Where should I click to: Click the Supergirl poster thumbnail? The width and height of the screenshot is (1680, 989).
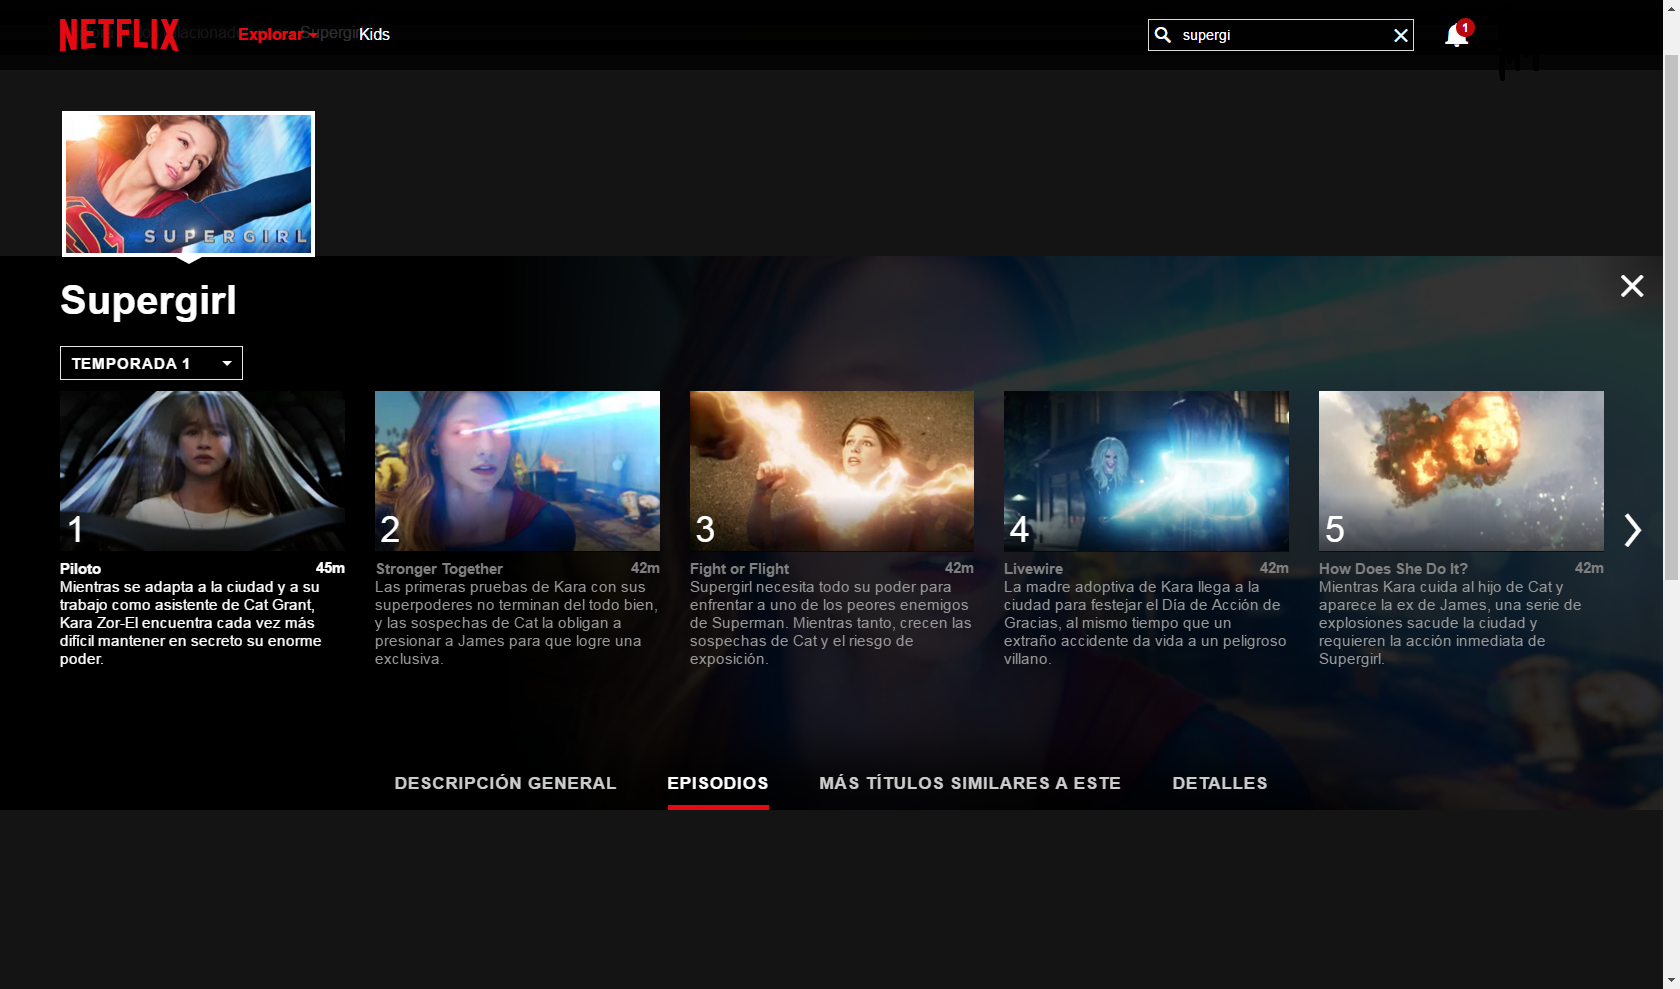[x=188, y=183]
